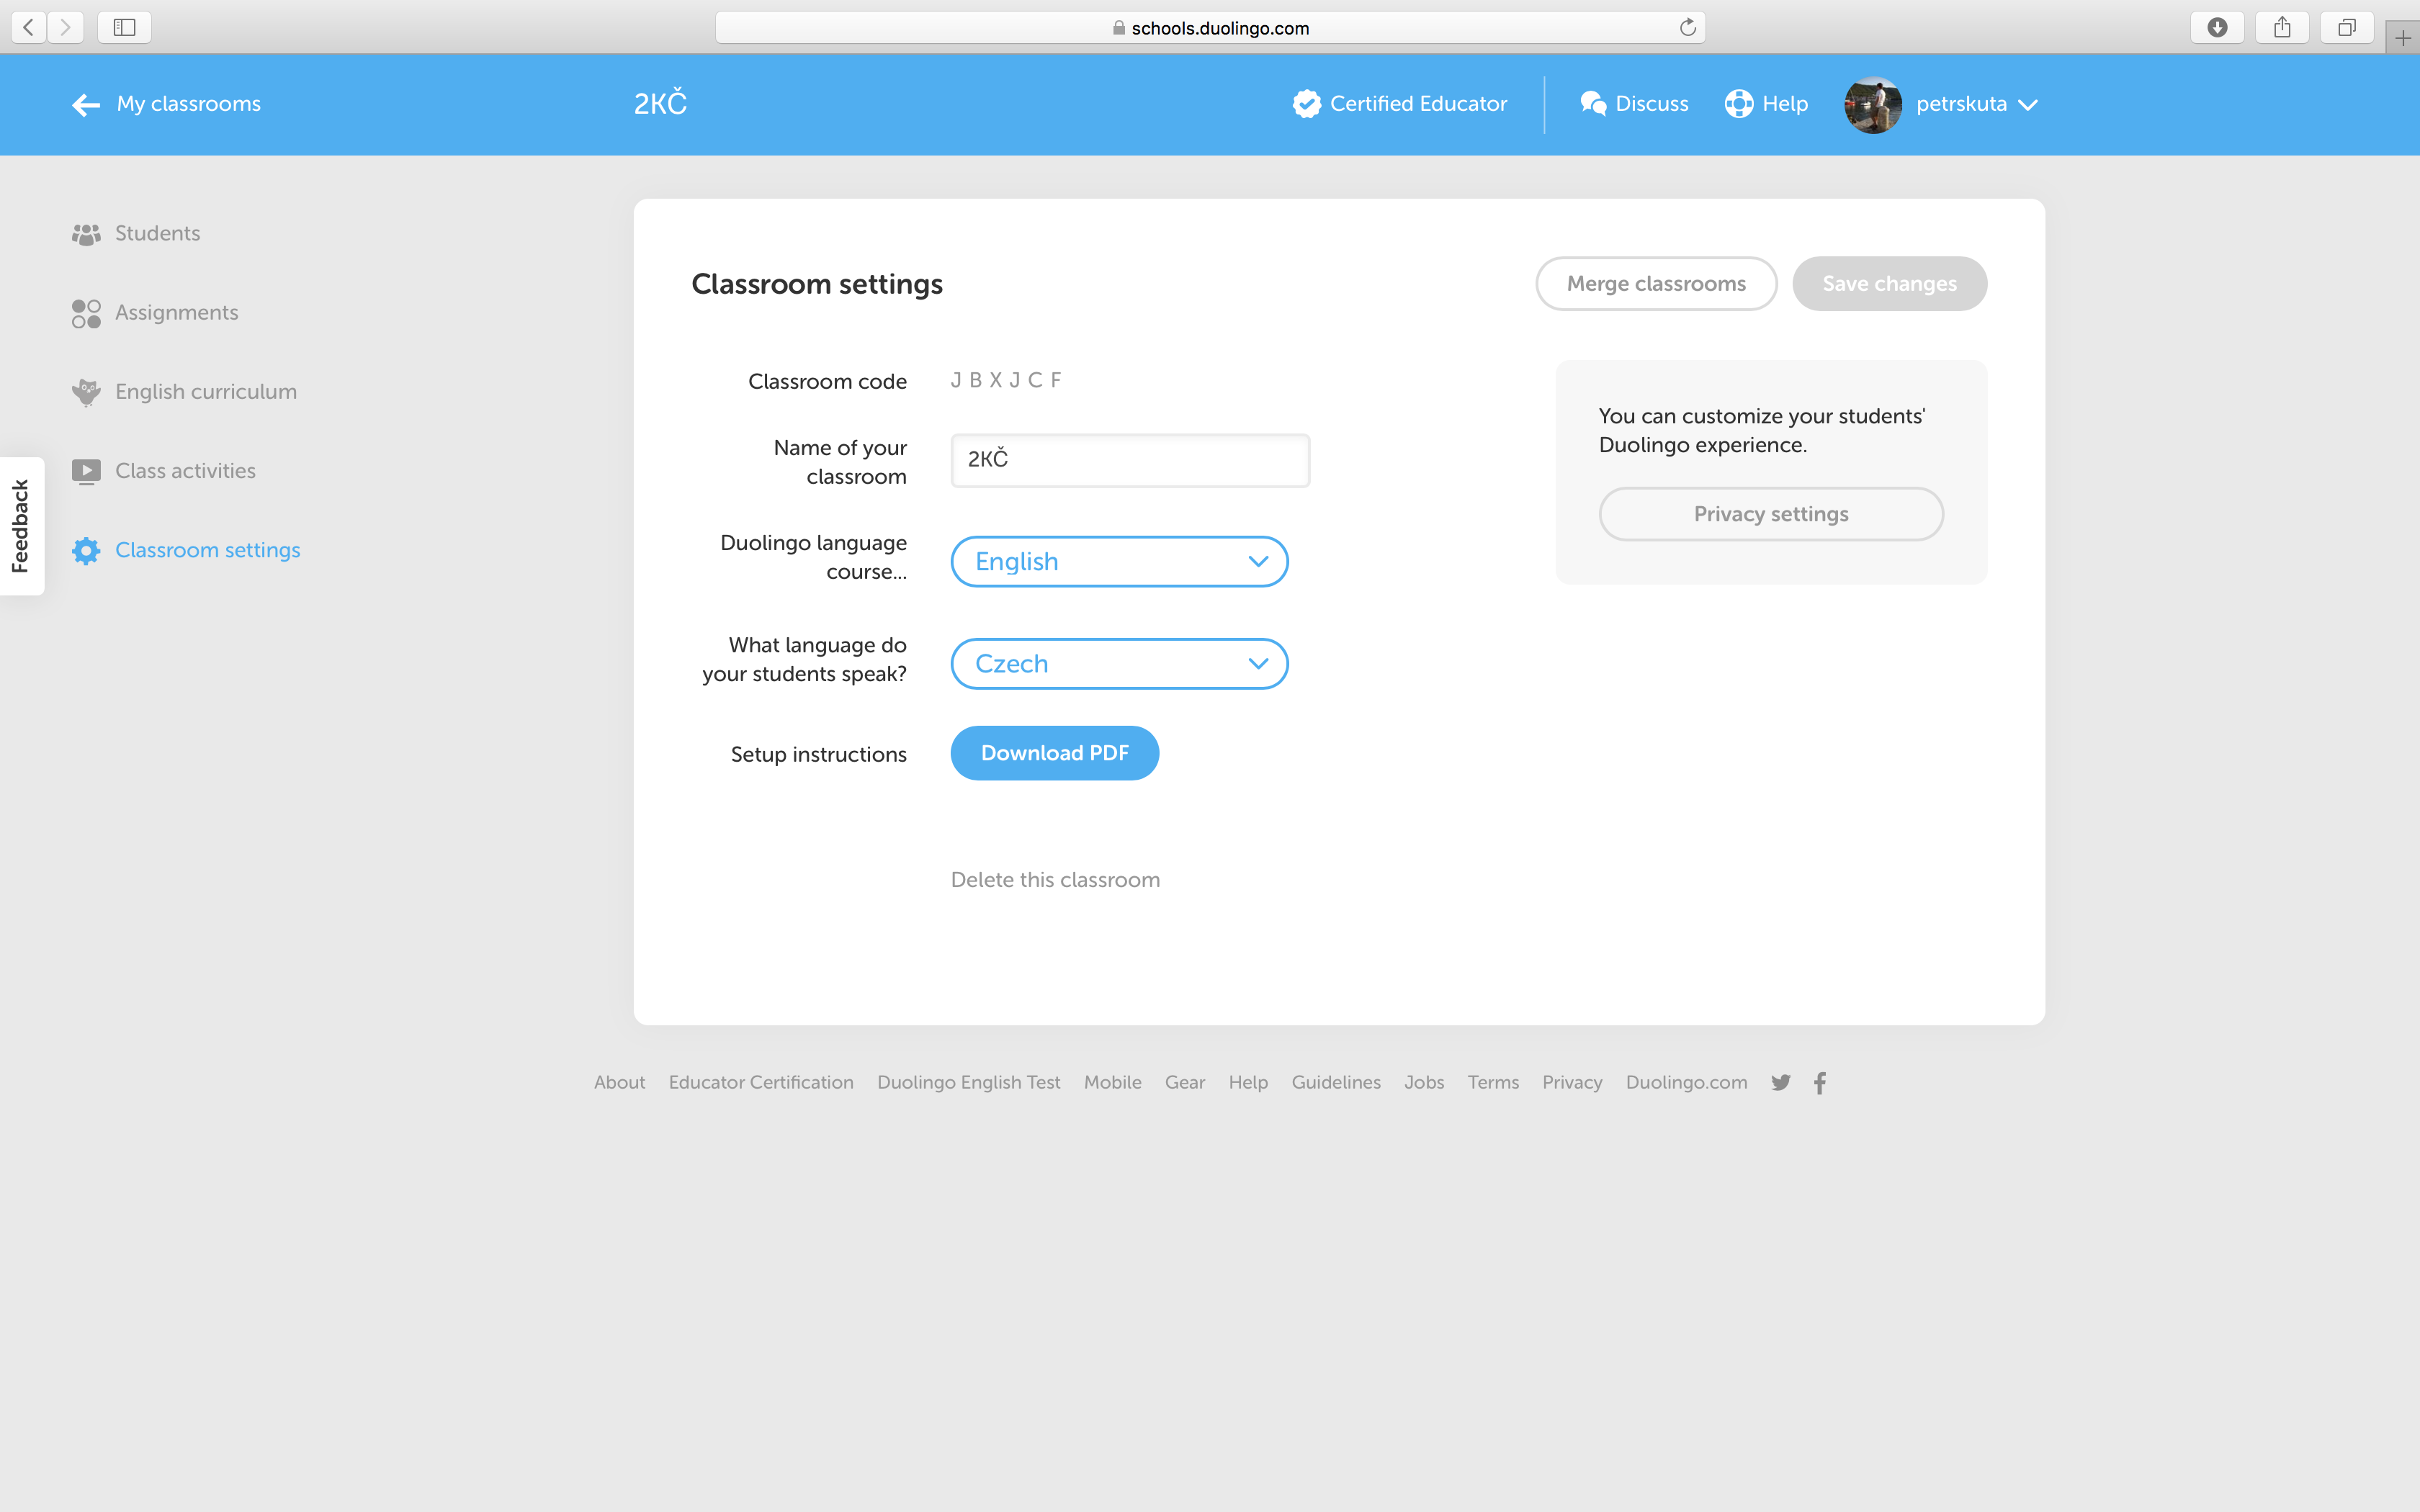Image resolution: width=2420 pixels, height=1512 pixels.
Task: Expand the Czech student language dropdown
Action: (x=1119, y=664)
